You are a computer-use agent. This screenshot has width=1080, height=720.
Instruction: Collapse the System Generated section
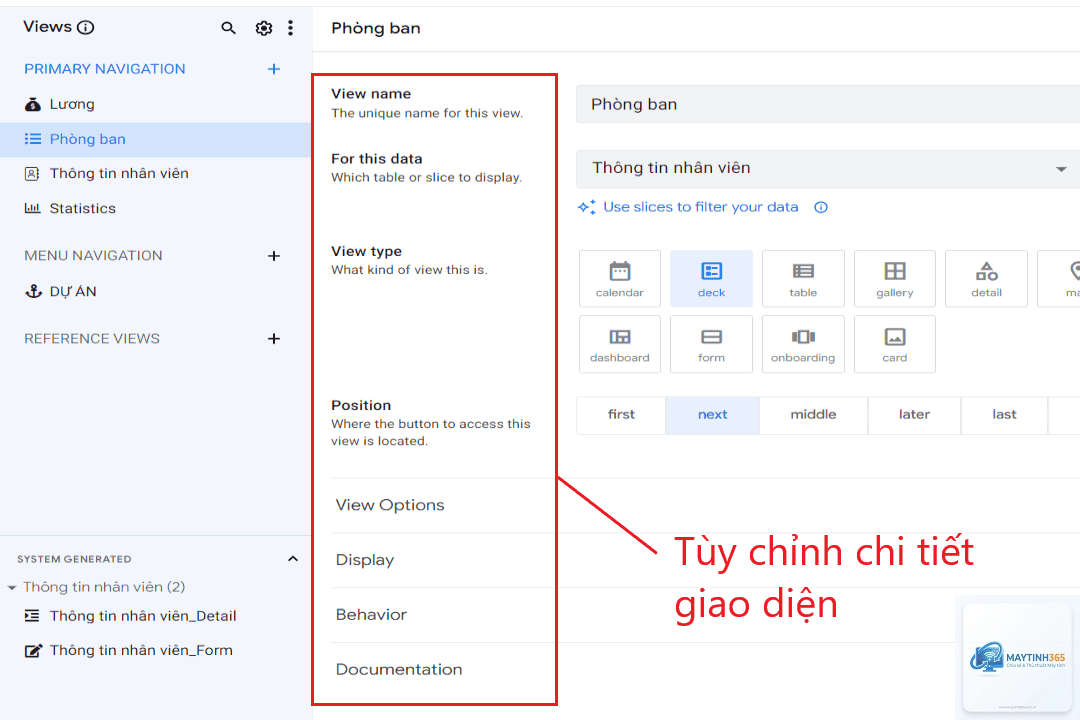pos(293,559)
